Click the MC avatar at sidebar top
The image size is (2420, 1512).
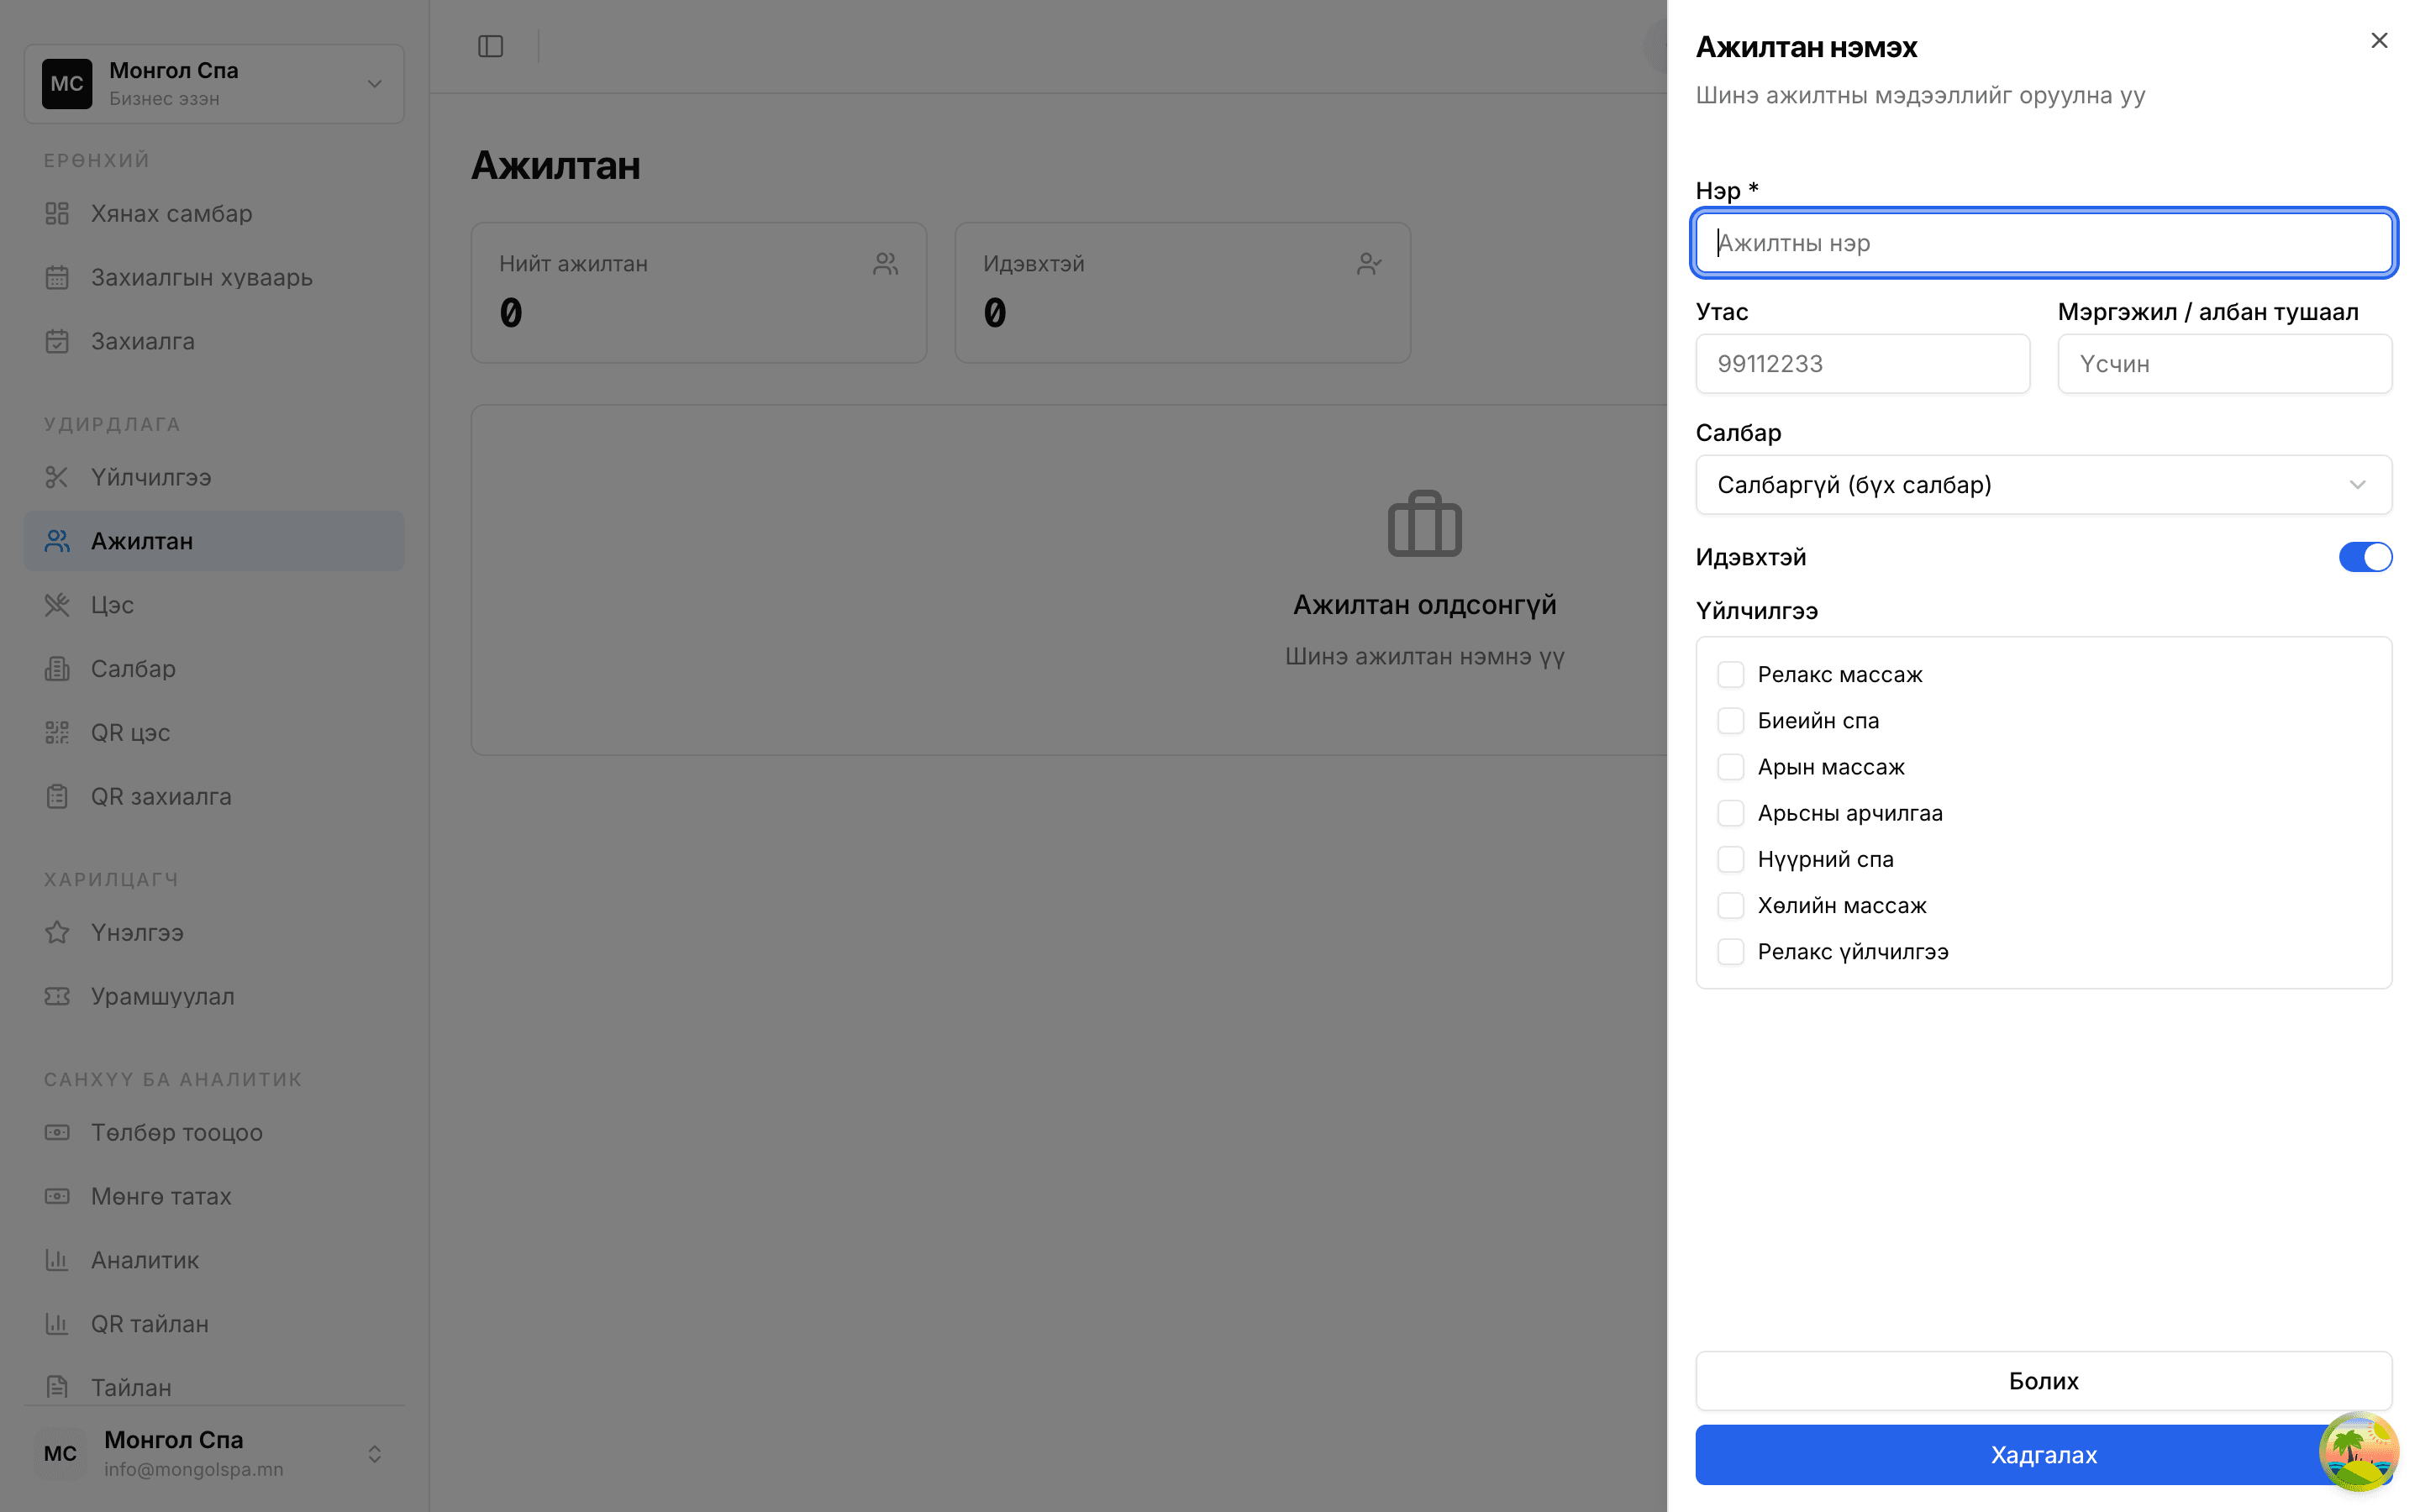pos(67,84)
